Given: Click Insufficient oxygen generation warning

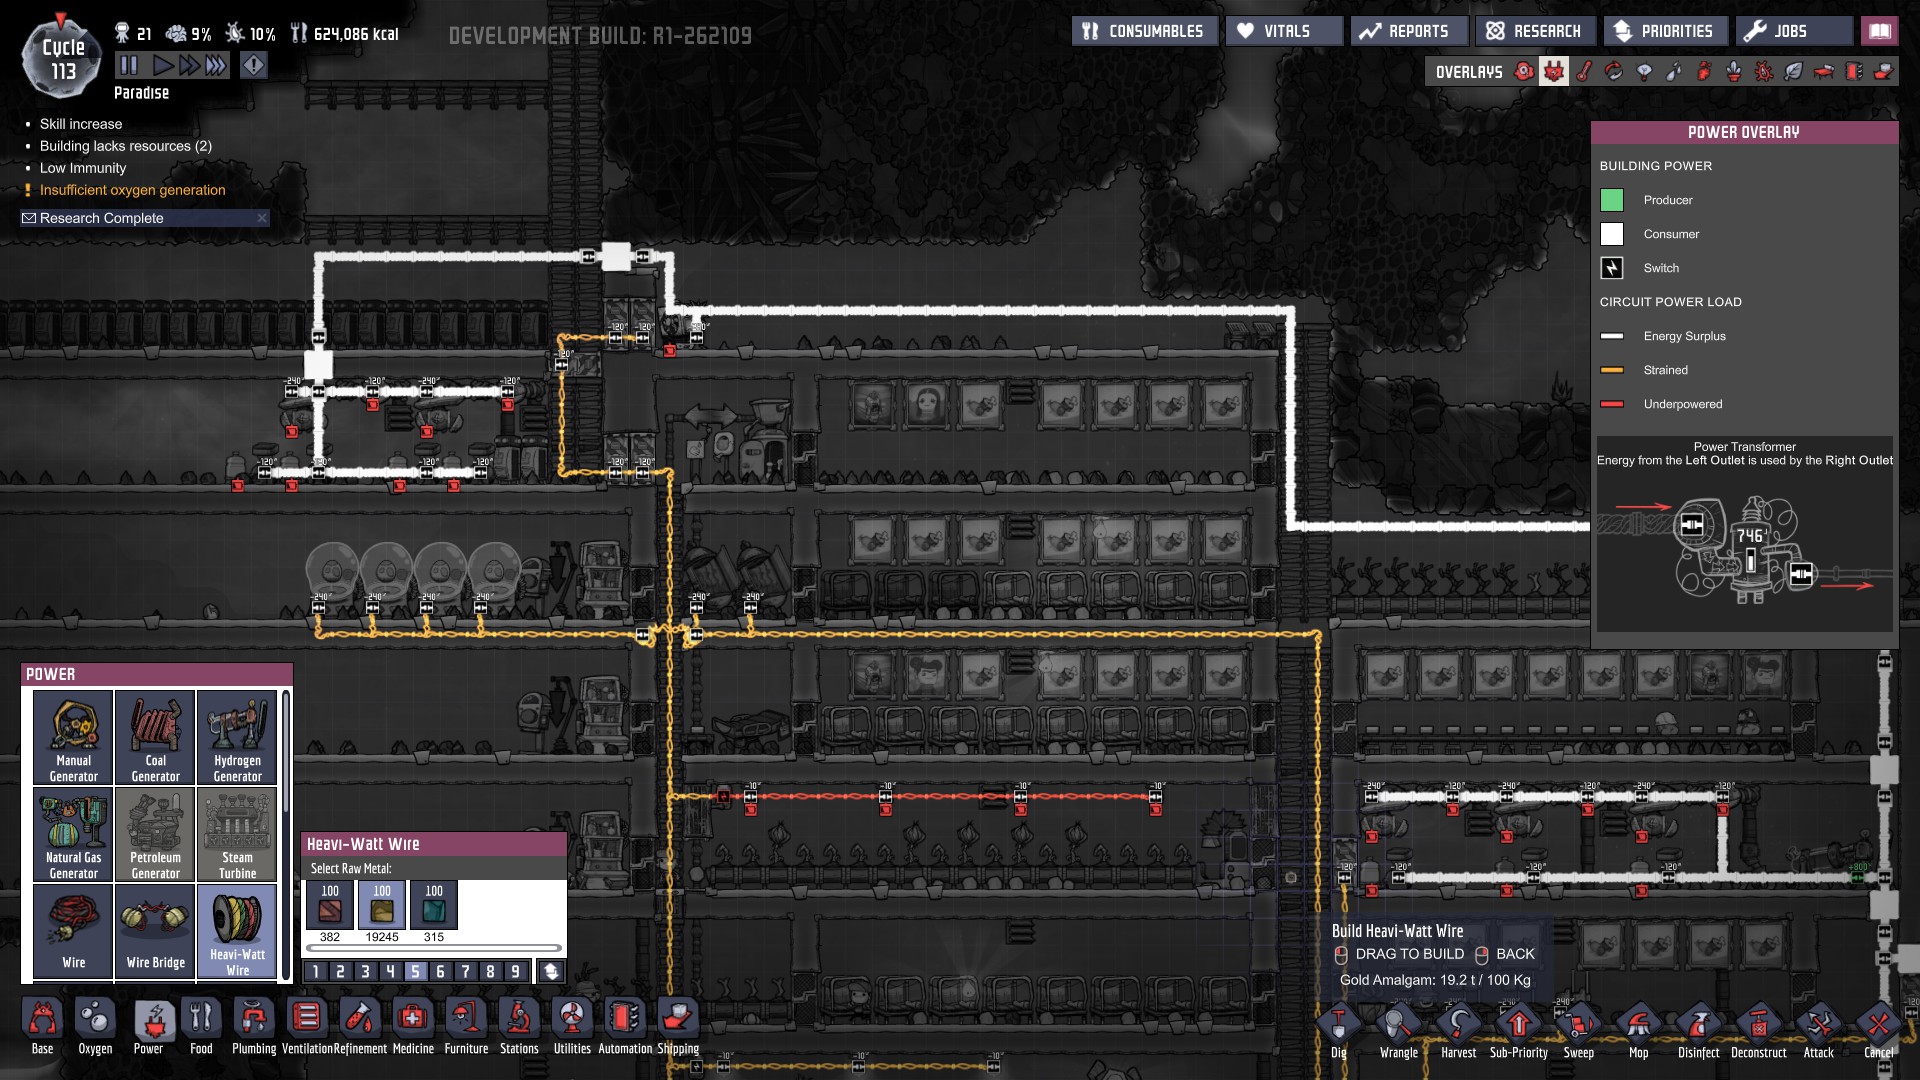Looking at the screenshot, I should click(132, 190).
